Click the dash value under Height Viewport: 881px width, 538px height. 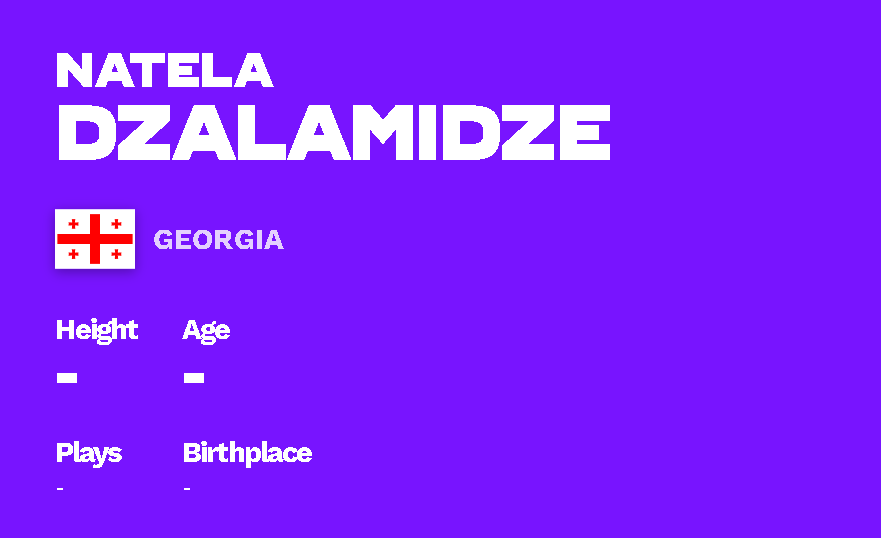click(67, 378)
